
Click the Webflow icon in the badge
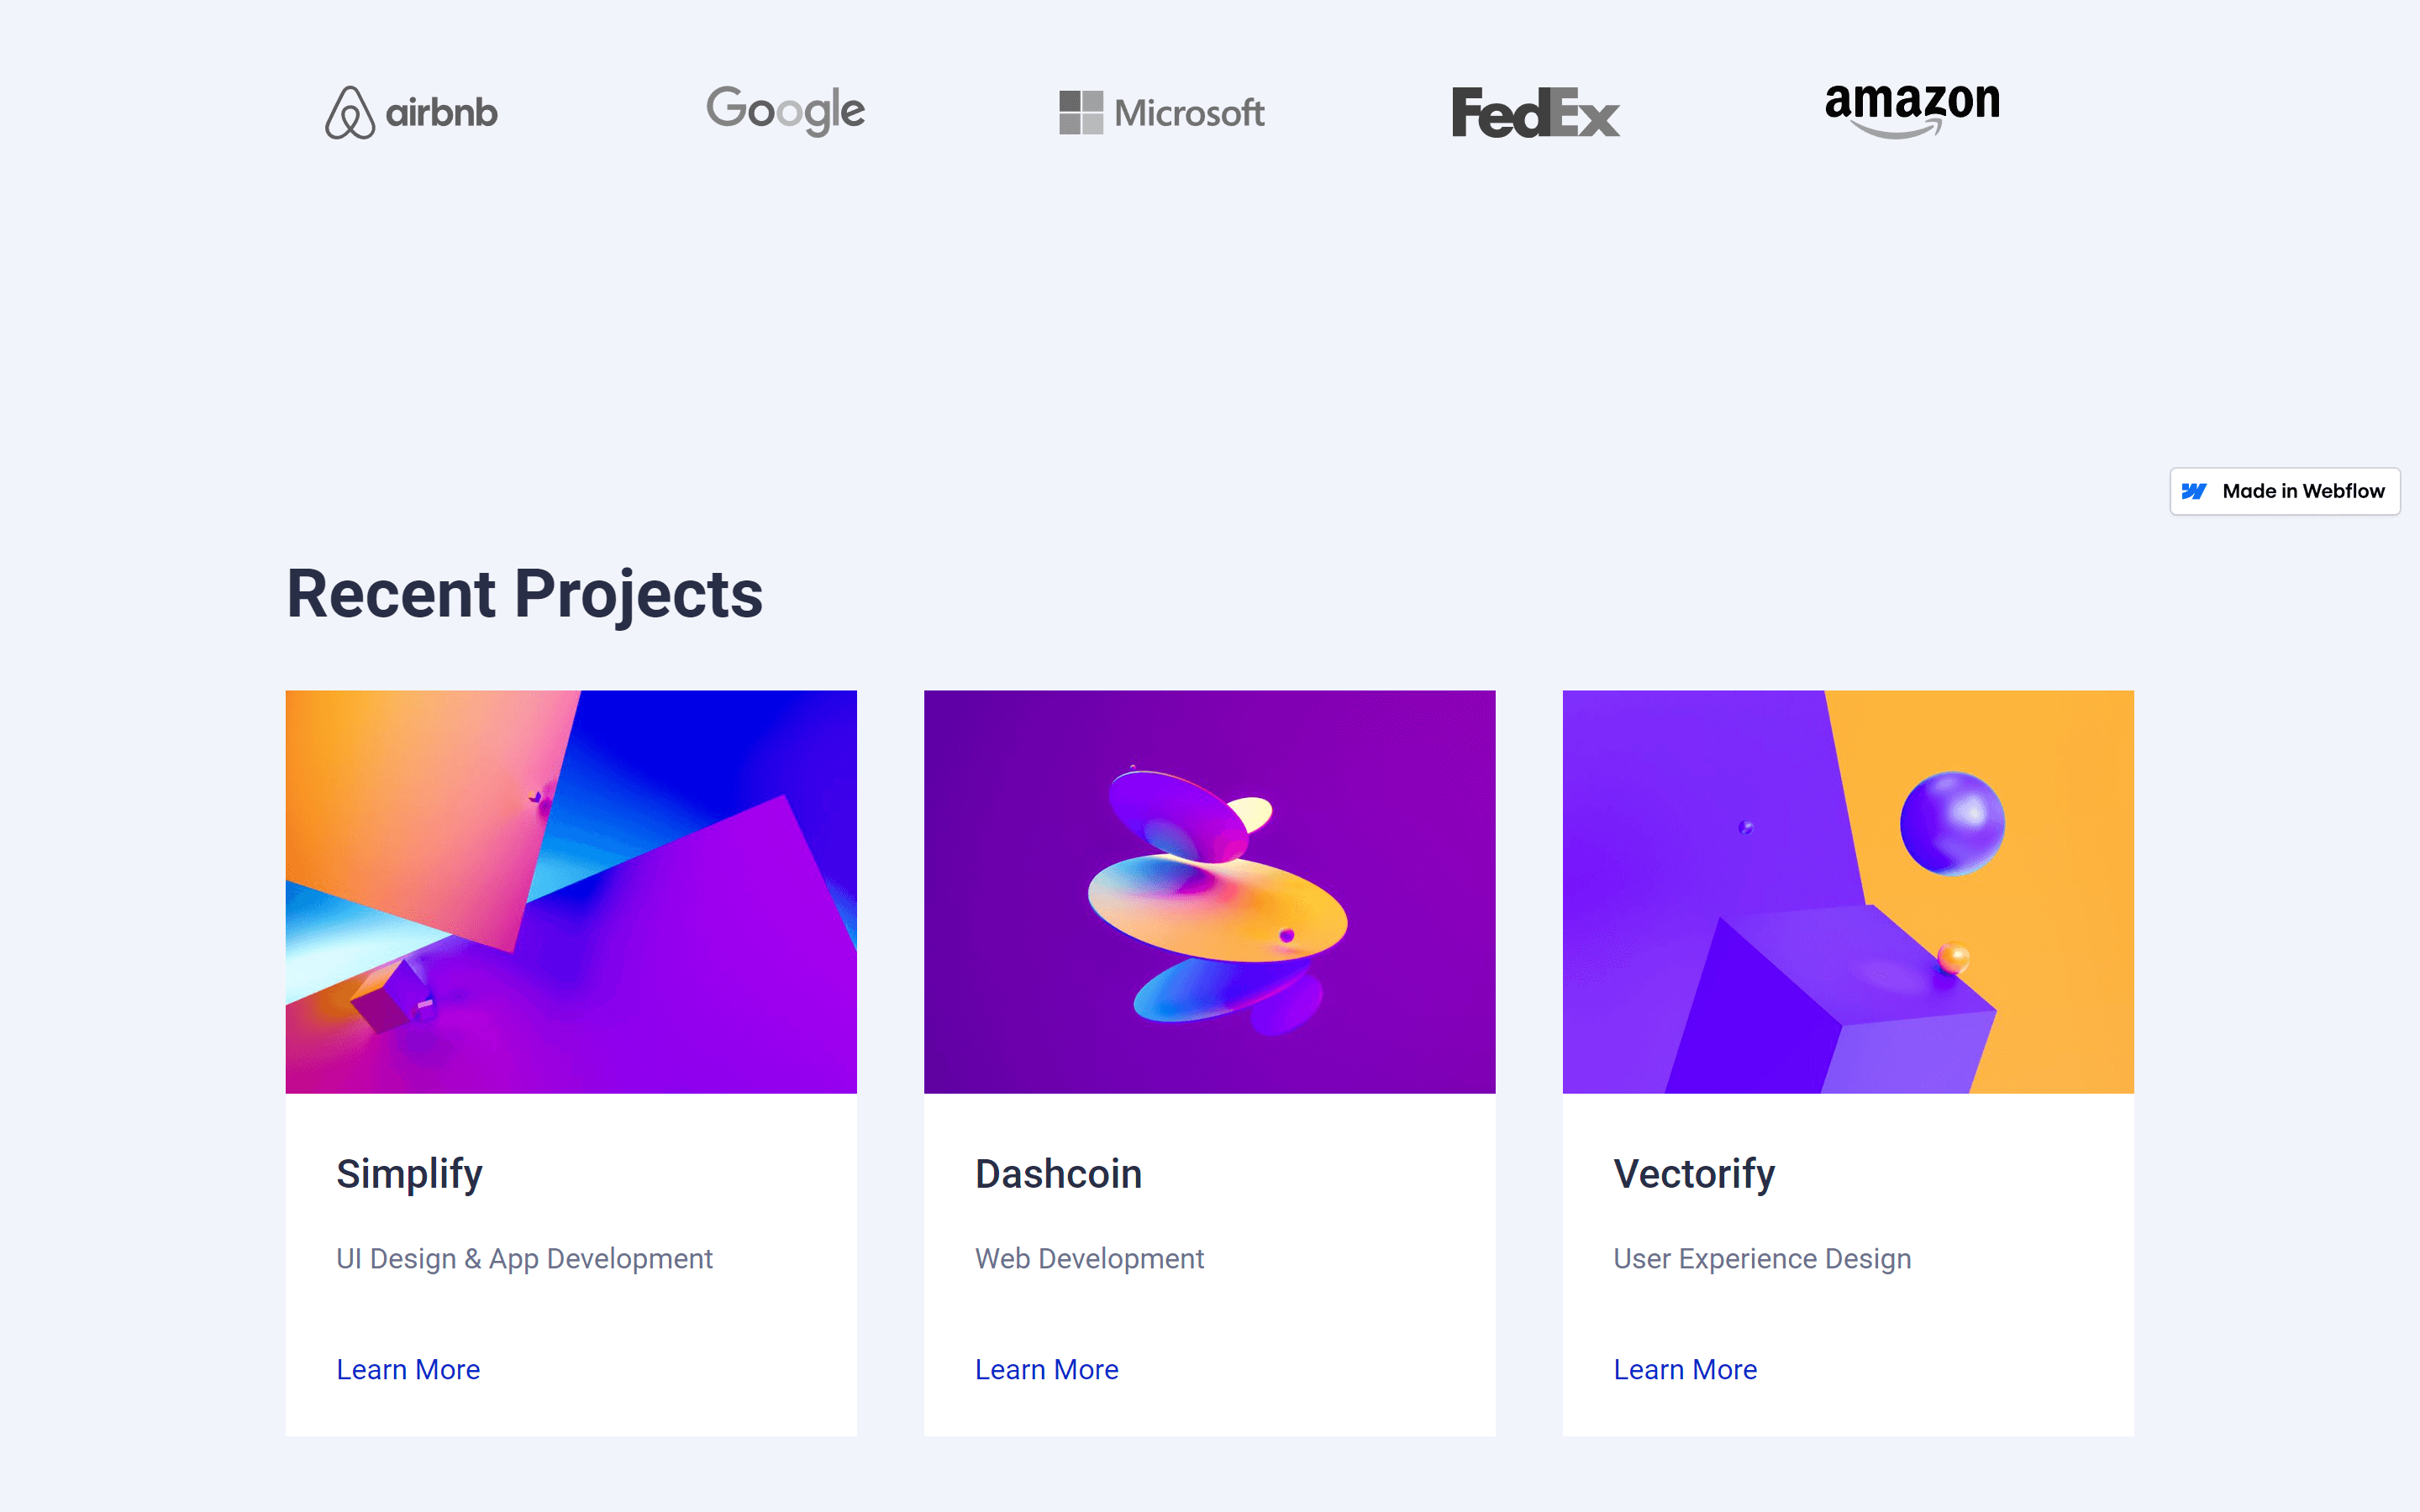[2194, 491]
